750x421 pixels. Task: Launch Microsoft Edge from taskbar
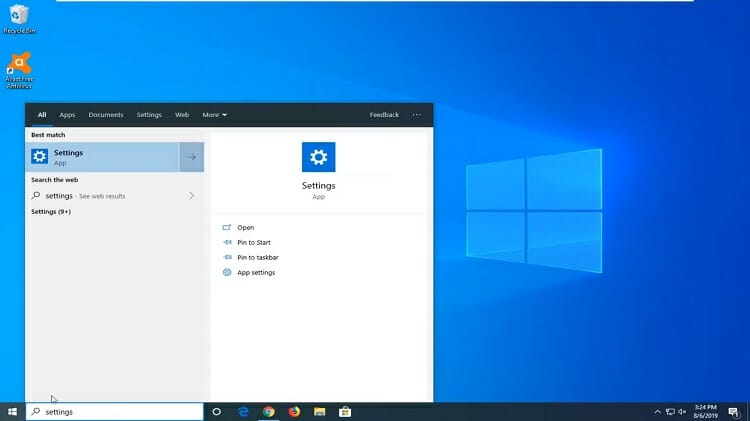[243, 412]
